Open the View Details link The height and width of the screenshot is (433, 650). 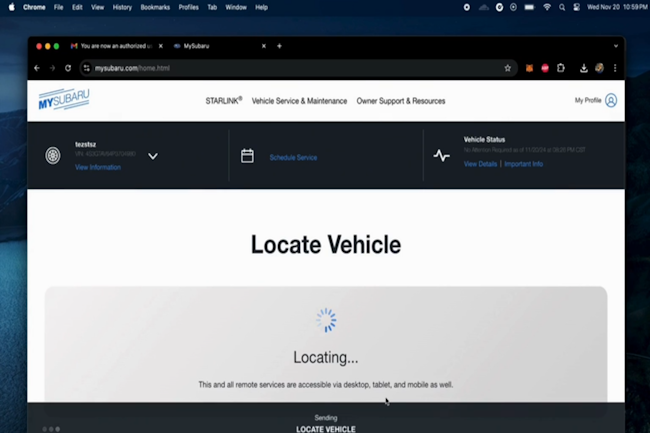[x=480, y=164]
